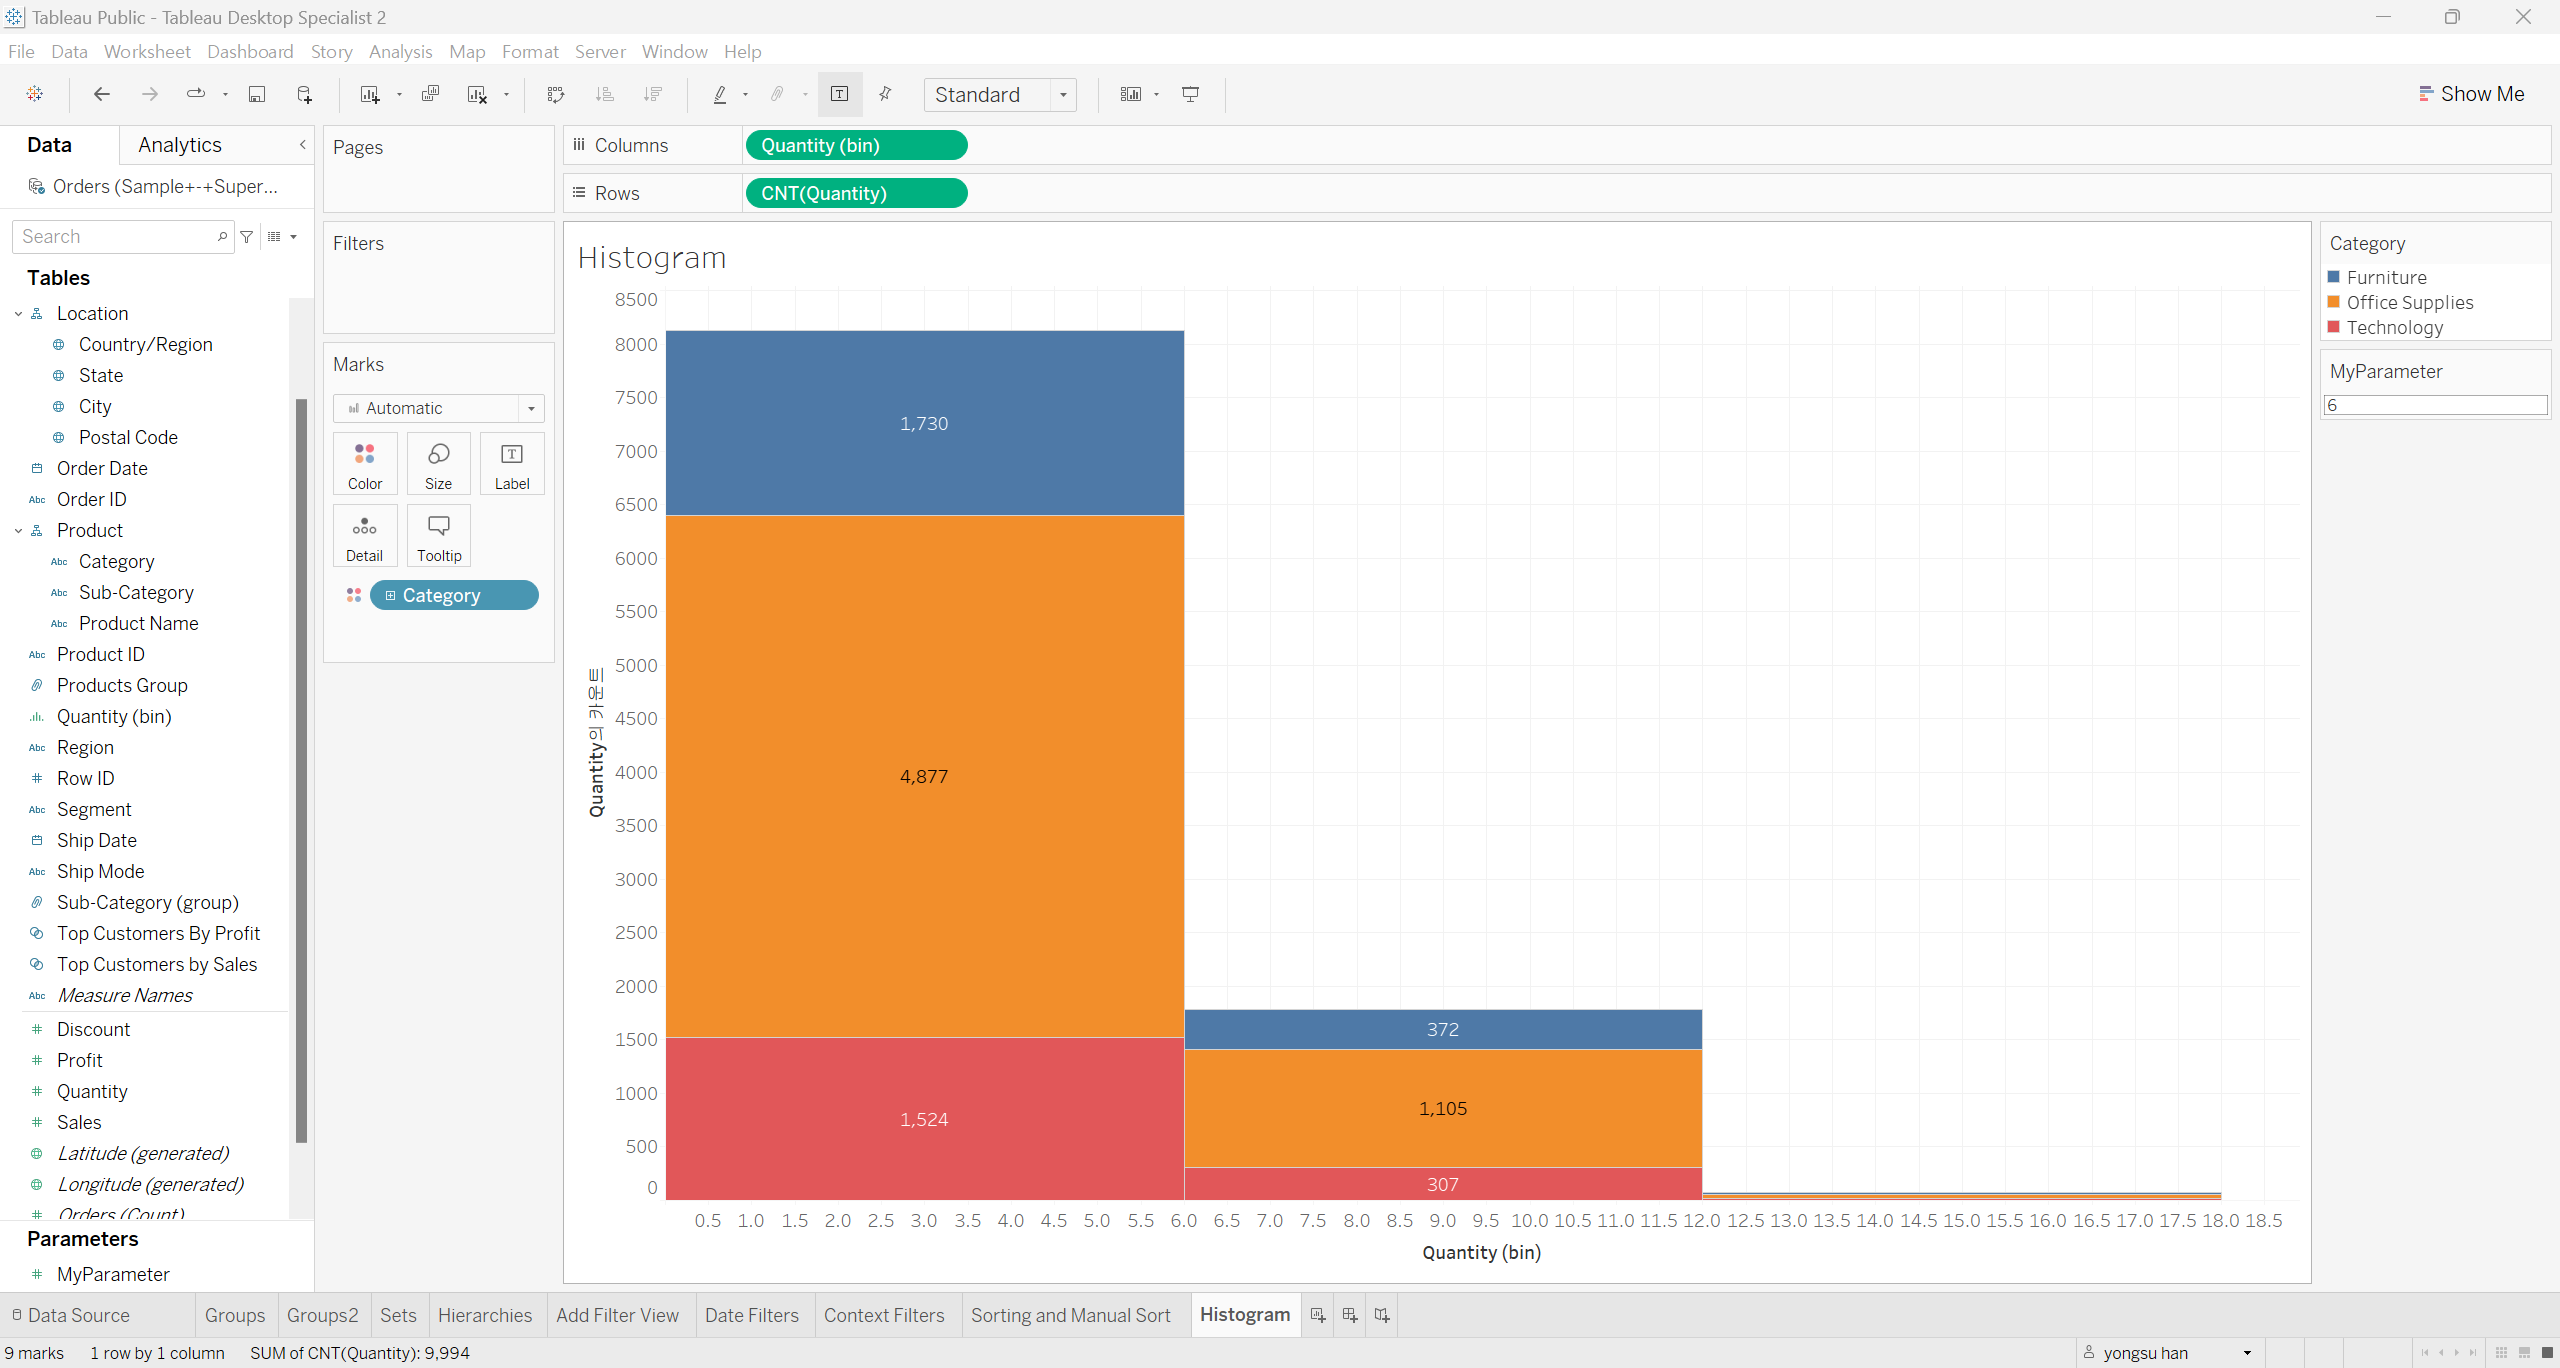Toggle Show Mark Labels toolbar button
The image size is (2560, 1368).
click(x=840, y=94)
